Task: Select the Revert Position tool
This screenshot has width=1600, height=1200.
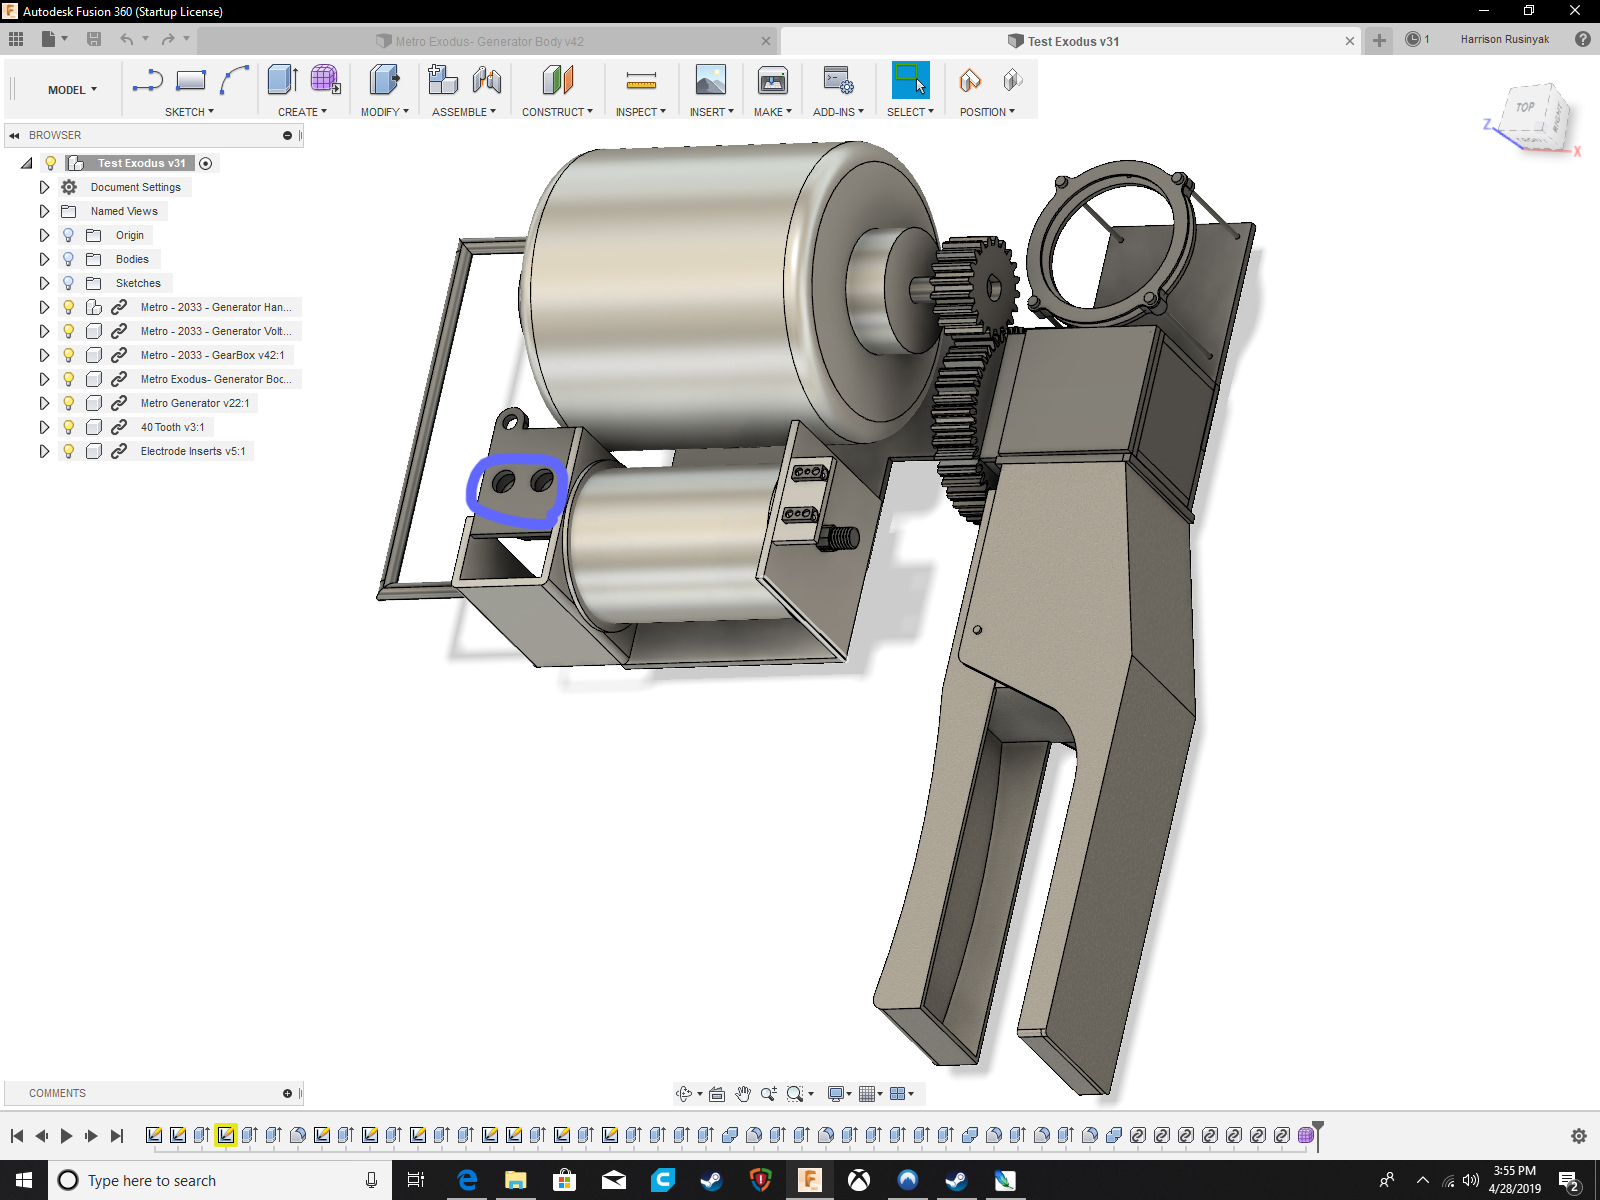Action: pyautogui.click(x=1013, y=80)
